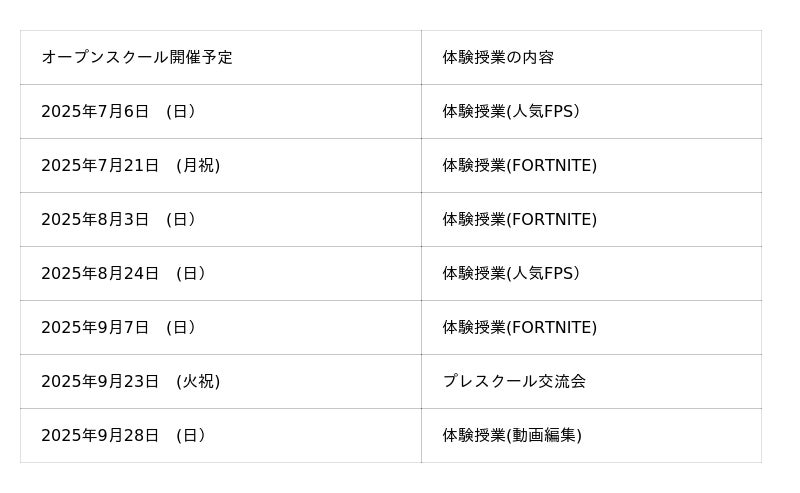Screen dimensions: 800x493
Task: Click the (日) label beside 2025年8月24日
Action: 191,273
